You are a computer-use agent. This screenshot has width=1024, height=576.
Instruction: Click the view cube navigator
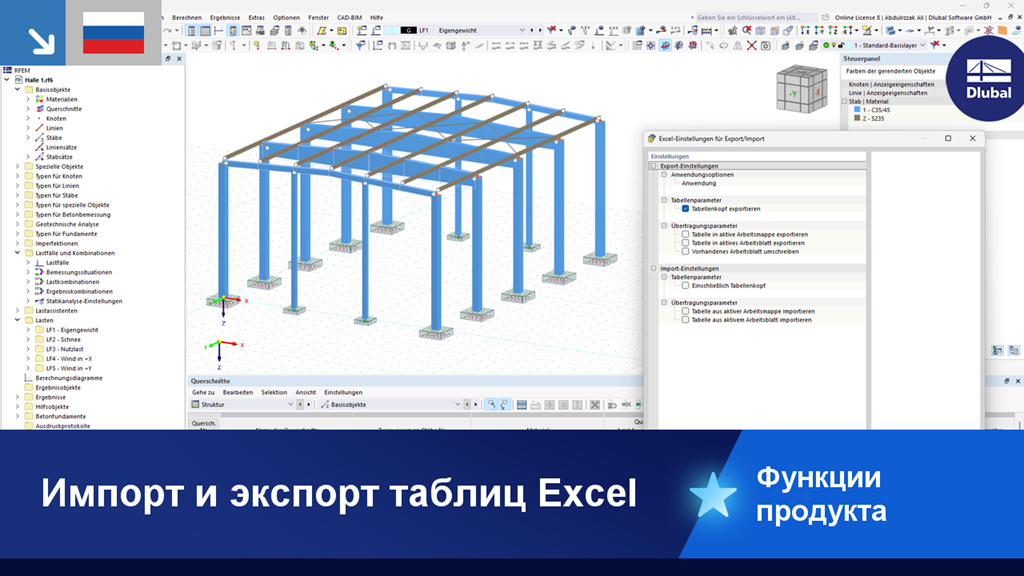pyautogui.click(x=801, y=89)
